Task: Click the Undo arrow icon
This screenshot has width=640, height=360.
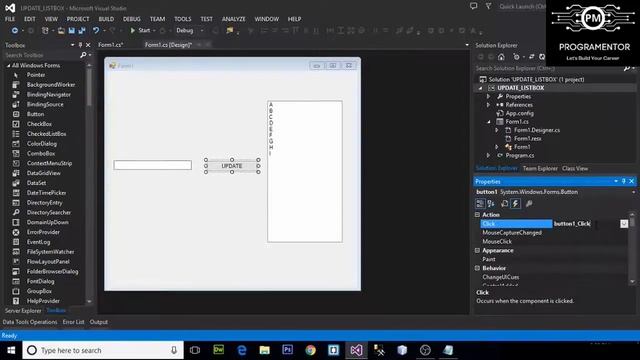Action: 96,31
